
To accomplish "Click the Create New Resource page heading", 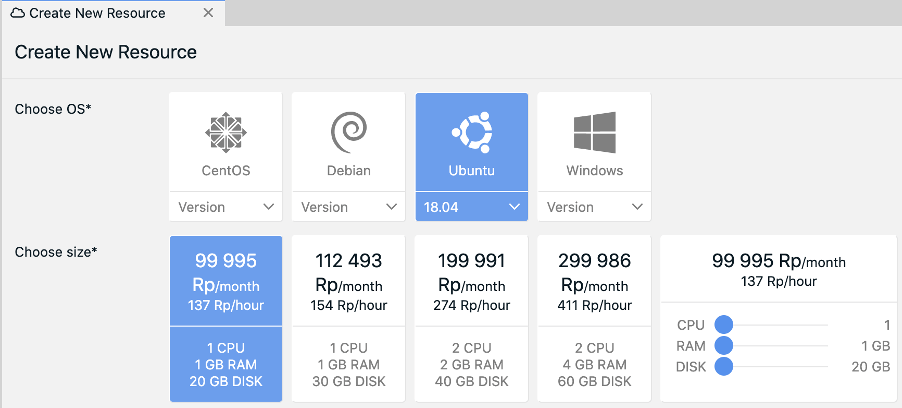I will (x=106, y=52).
